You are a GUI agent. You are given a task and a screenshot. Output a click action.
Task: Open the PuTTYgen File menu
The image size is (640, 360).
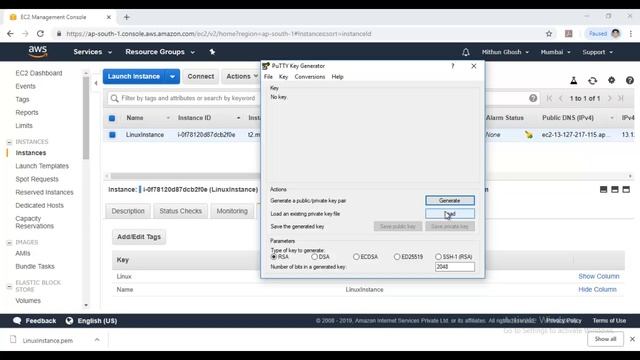pyautogui.click(x=268, y=77)
